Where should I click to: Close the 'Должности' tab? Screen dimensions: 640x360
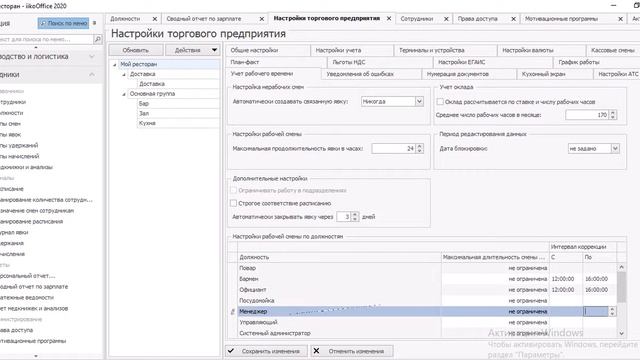tap(155, 19)
